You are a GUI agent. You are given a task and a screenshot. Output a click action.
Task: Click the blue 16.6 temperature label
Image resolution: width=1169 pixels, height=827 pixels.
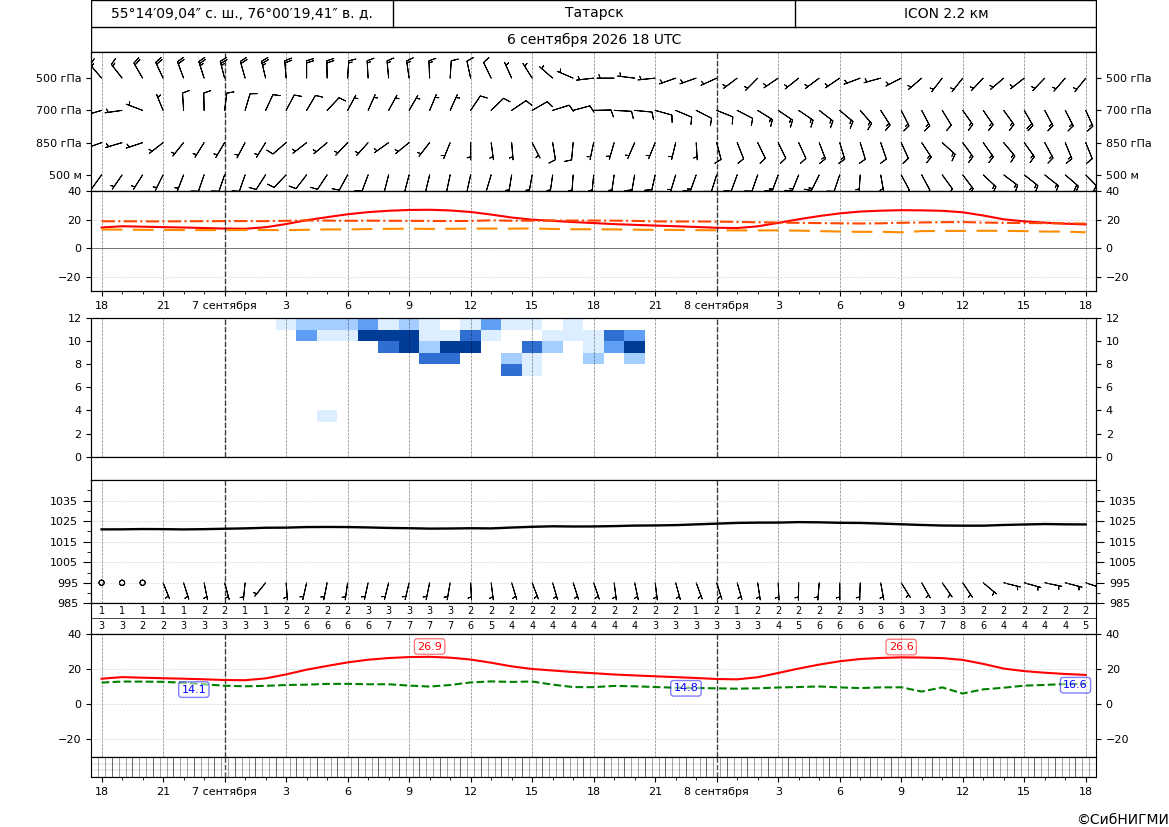coord(1075,685)
